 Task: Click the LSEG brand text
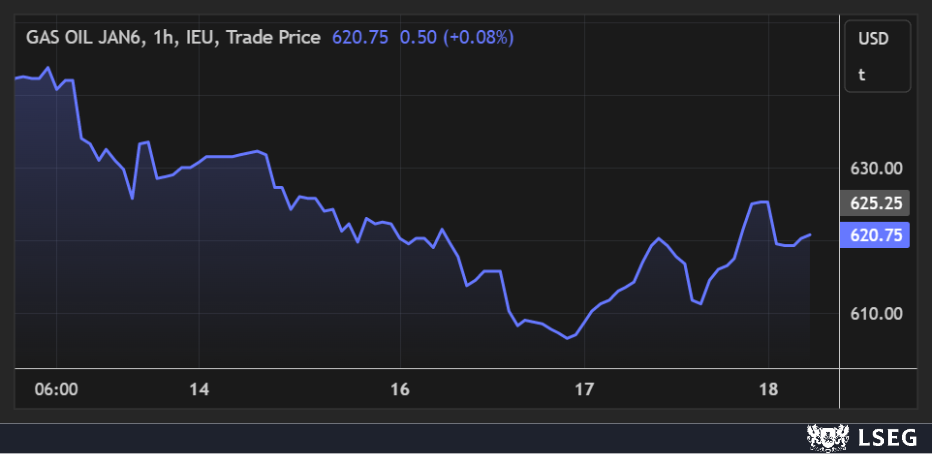click(x=885, y=437)
